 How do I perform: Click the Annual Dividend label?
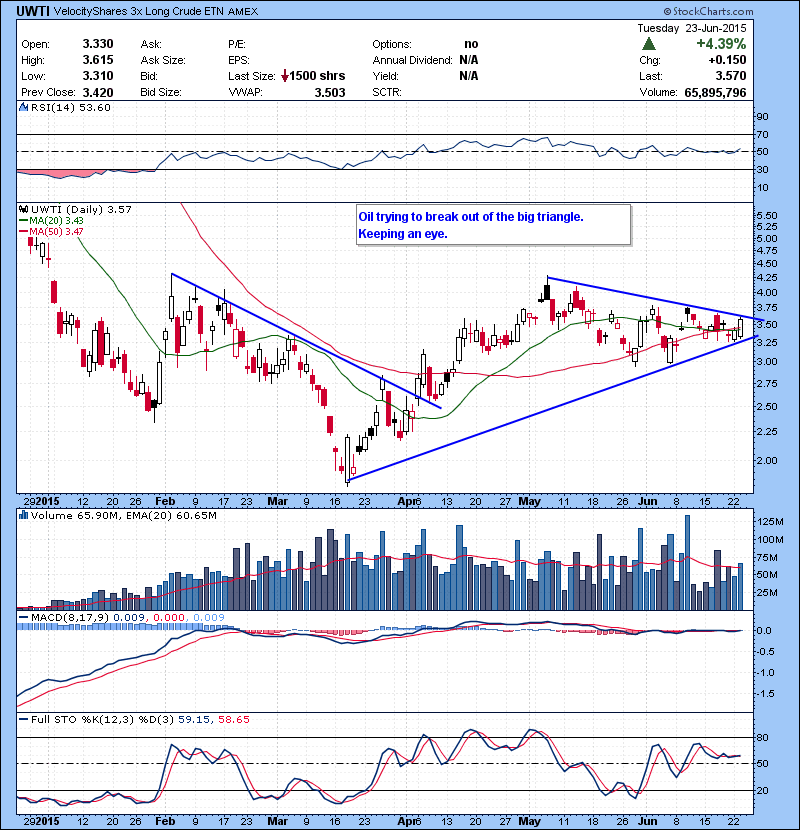click(412, 60)
